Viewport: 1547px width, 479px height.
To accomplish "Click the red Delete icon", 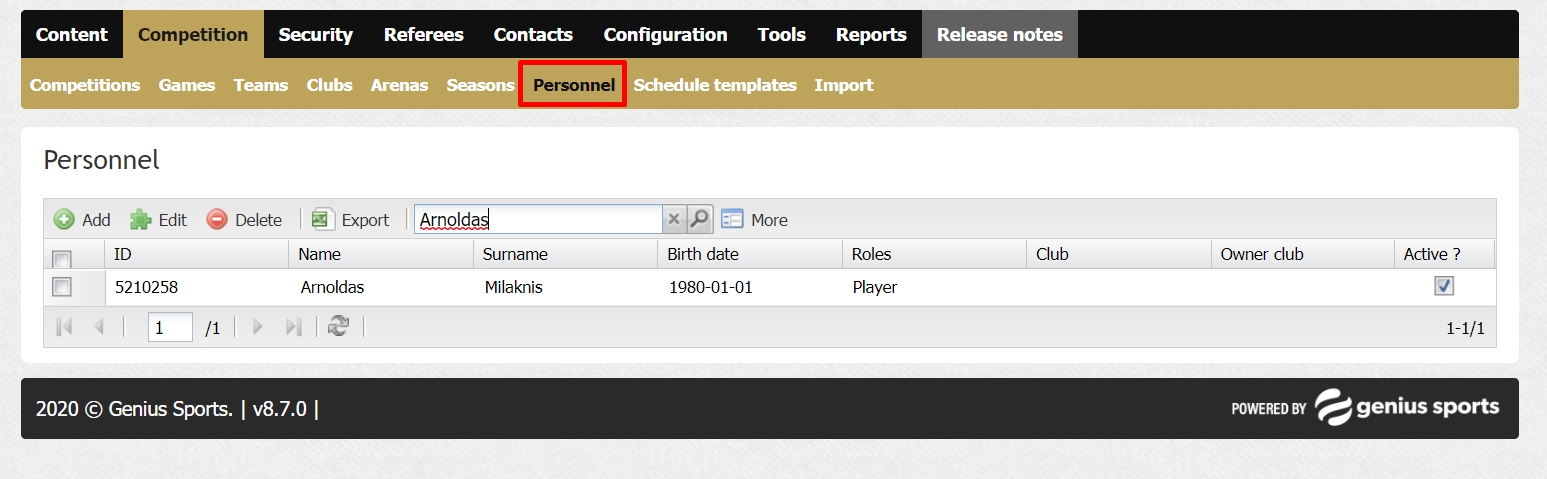I will 217,219.
